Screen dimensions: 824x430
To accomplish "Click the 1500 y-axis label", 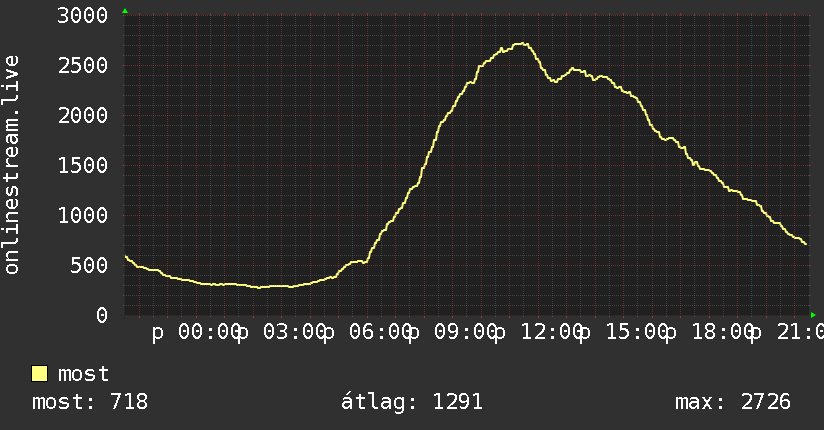I will tap(83, 166).
